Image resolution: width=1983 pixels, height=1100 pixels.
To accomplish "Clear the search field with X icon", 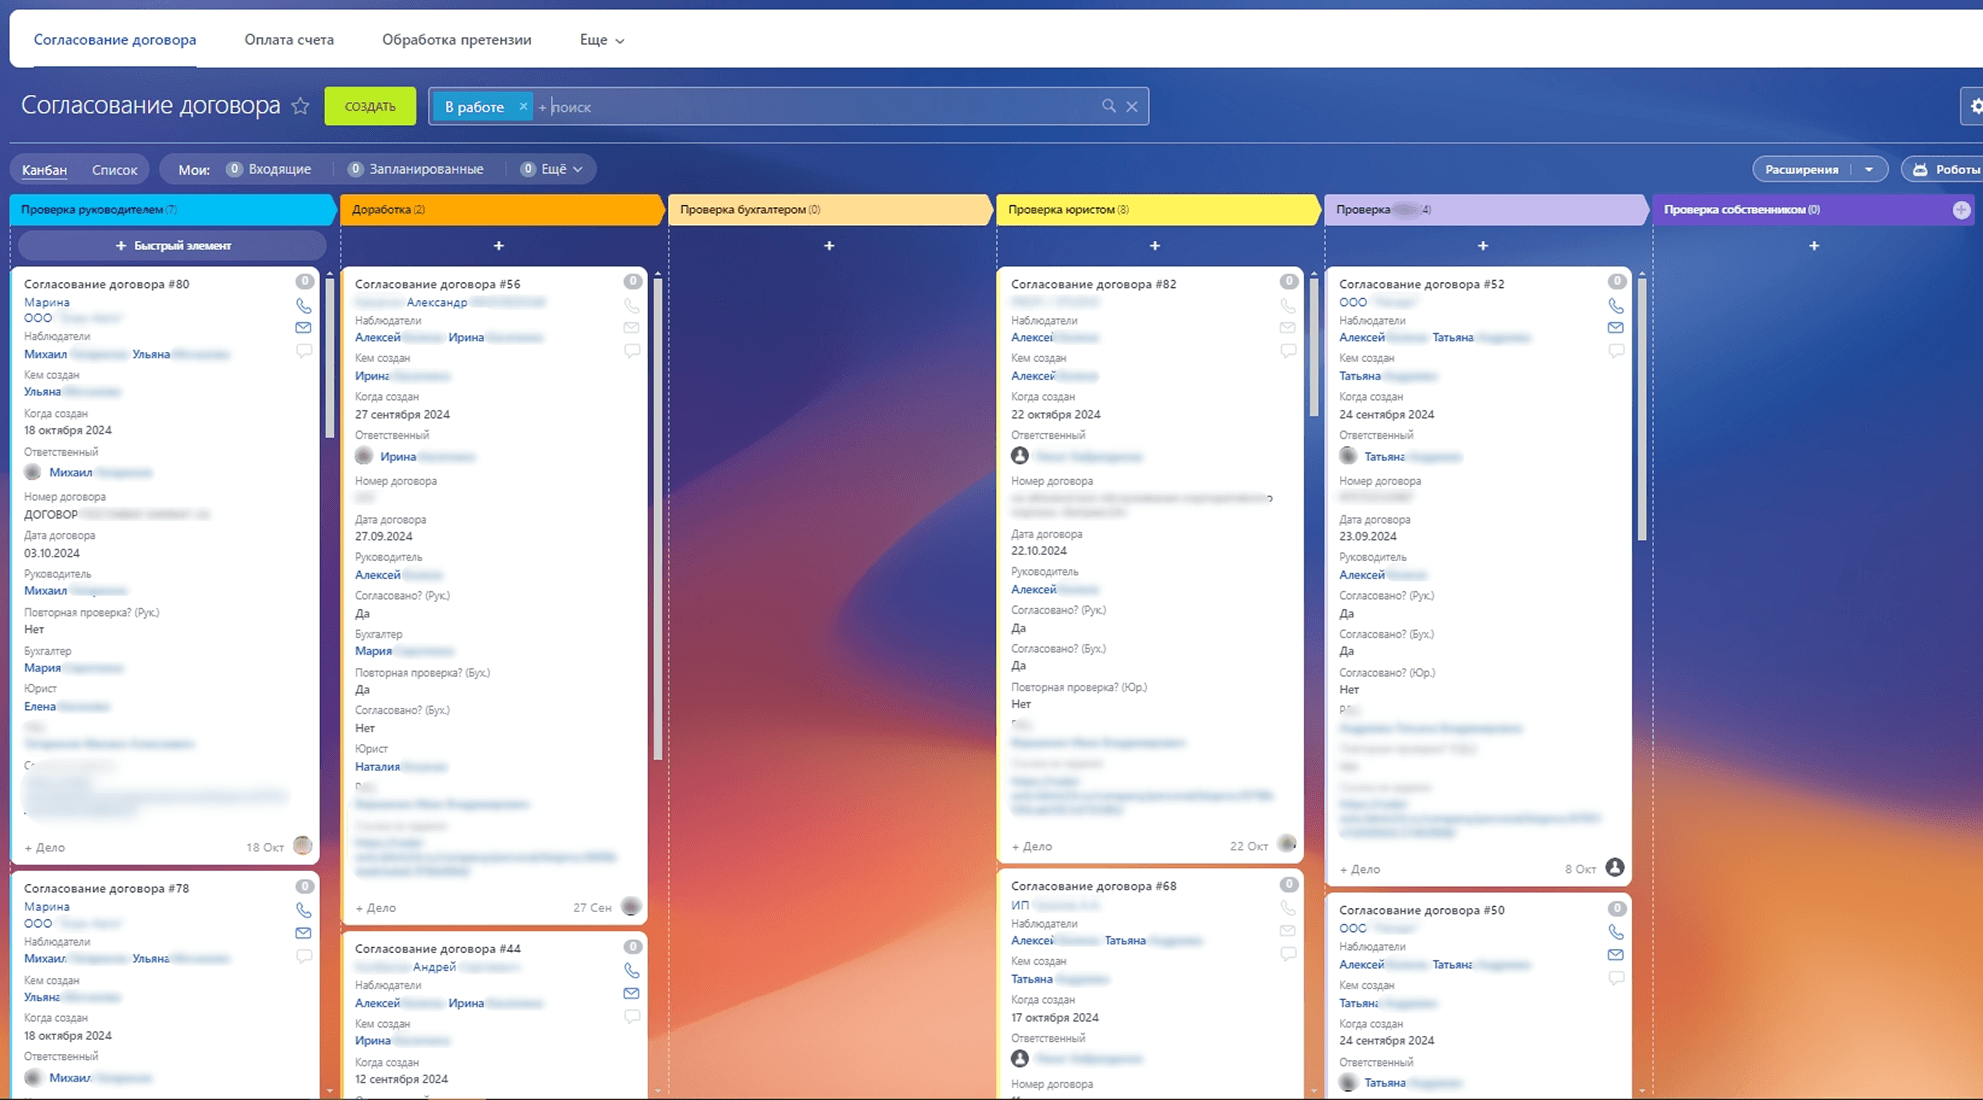I will [x=1132, y=106].
